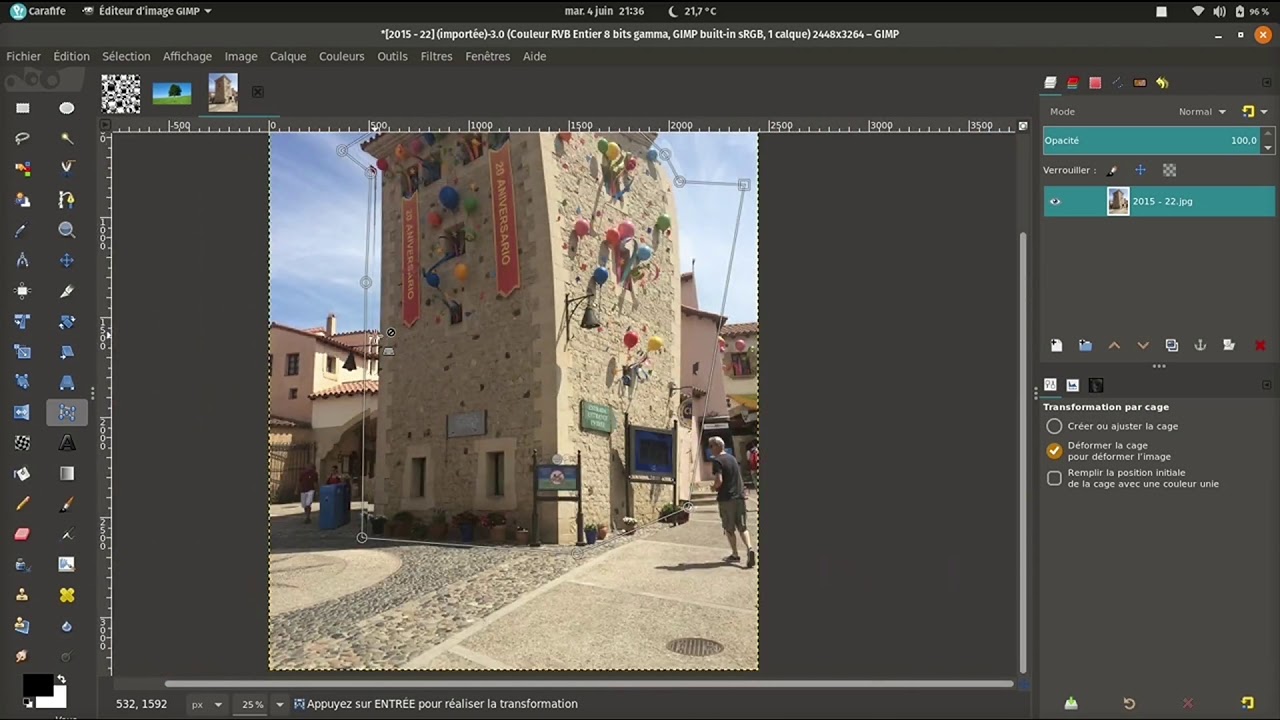Select the Flip tool

[x=22, y=412]
